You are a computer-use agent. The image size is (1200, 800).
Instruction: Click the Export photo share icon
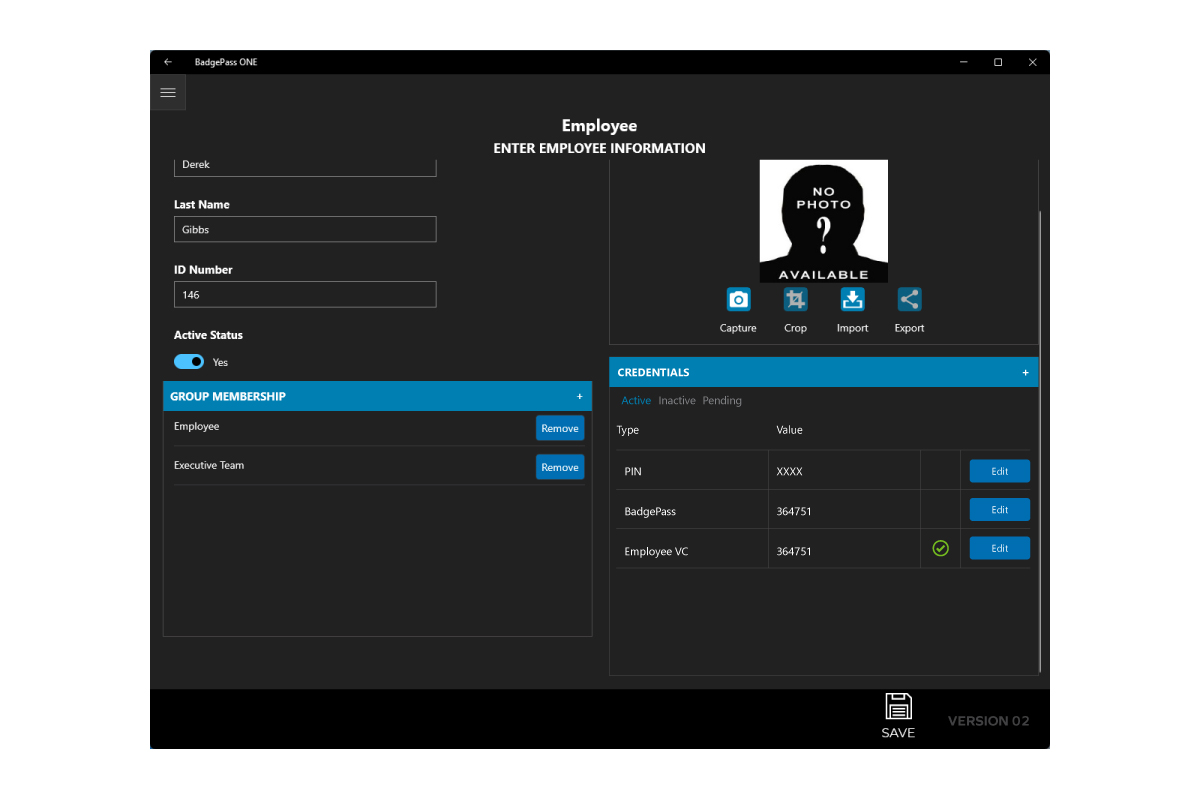pos(909,299)
